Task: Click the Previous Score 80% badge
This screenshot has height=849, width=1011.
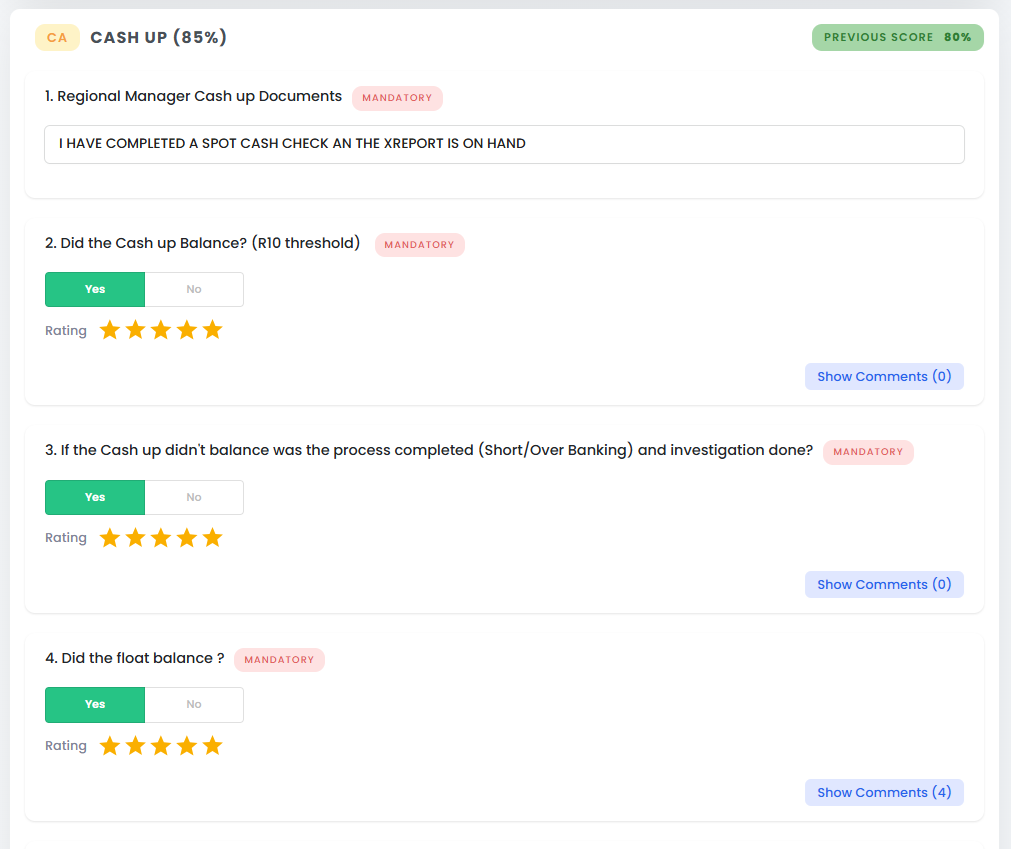Action: coord(897,37)
